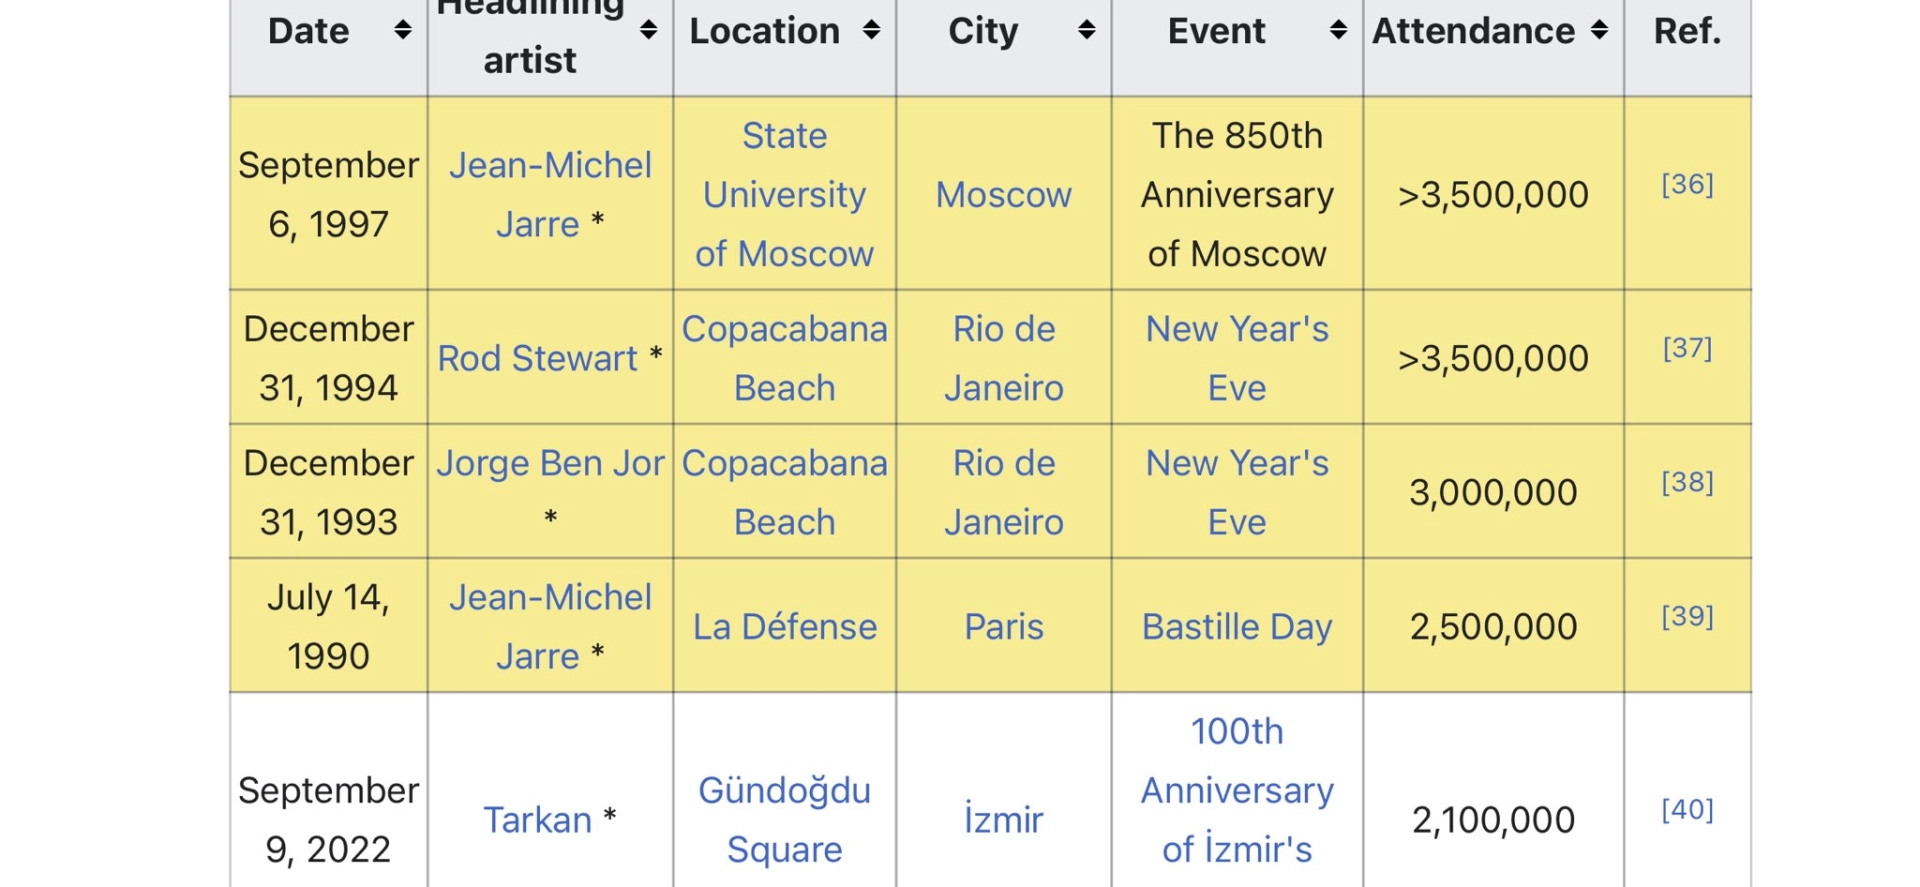Jump to reference 36 citation
Viewport: 1920px width, 887px height.
[1687, 184]
